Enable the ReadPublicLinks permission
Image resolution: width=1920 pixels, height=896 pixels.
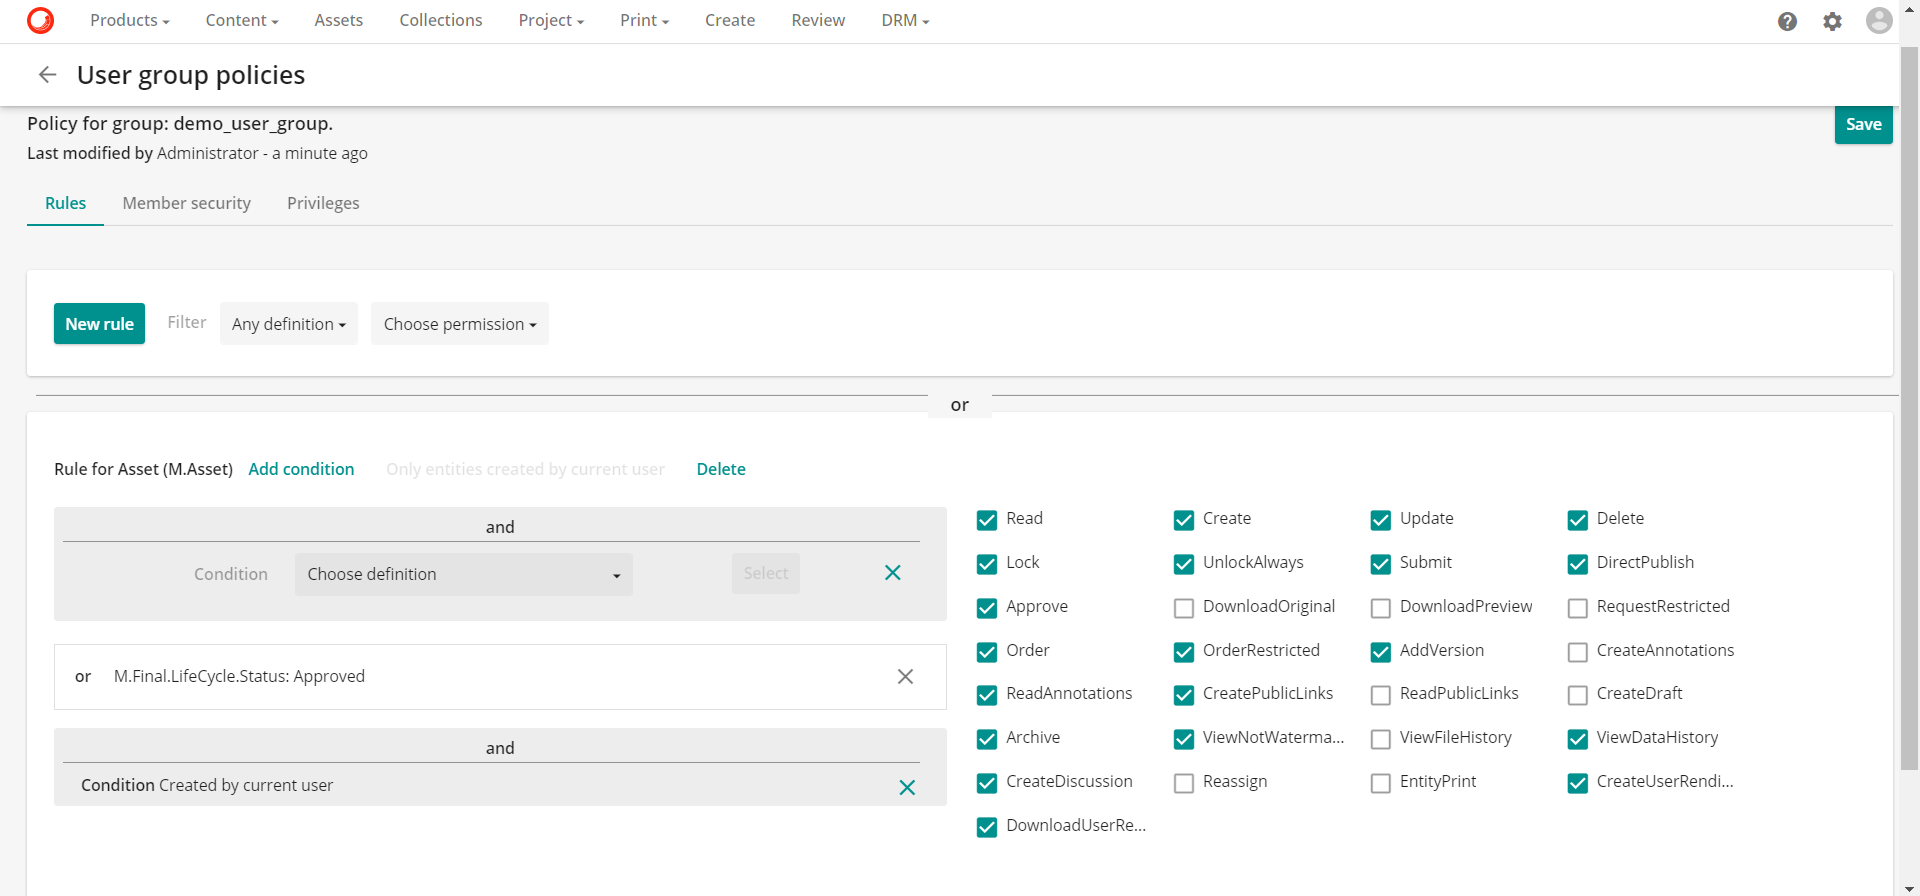click(1381, 695)
